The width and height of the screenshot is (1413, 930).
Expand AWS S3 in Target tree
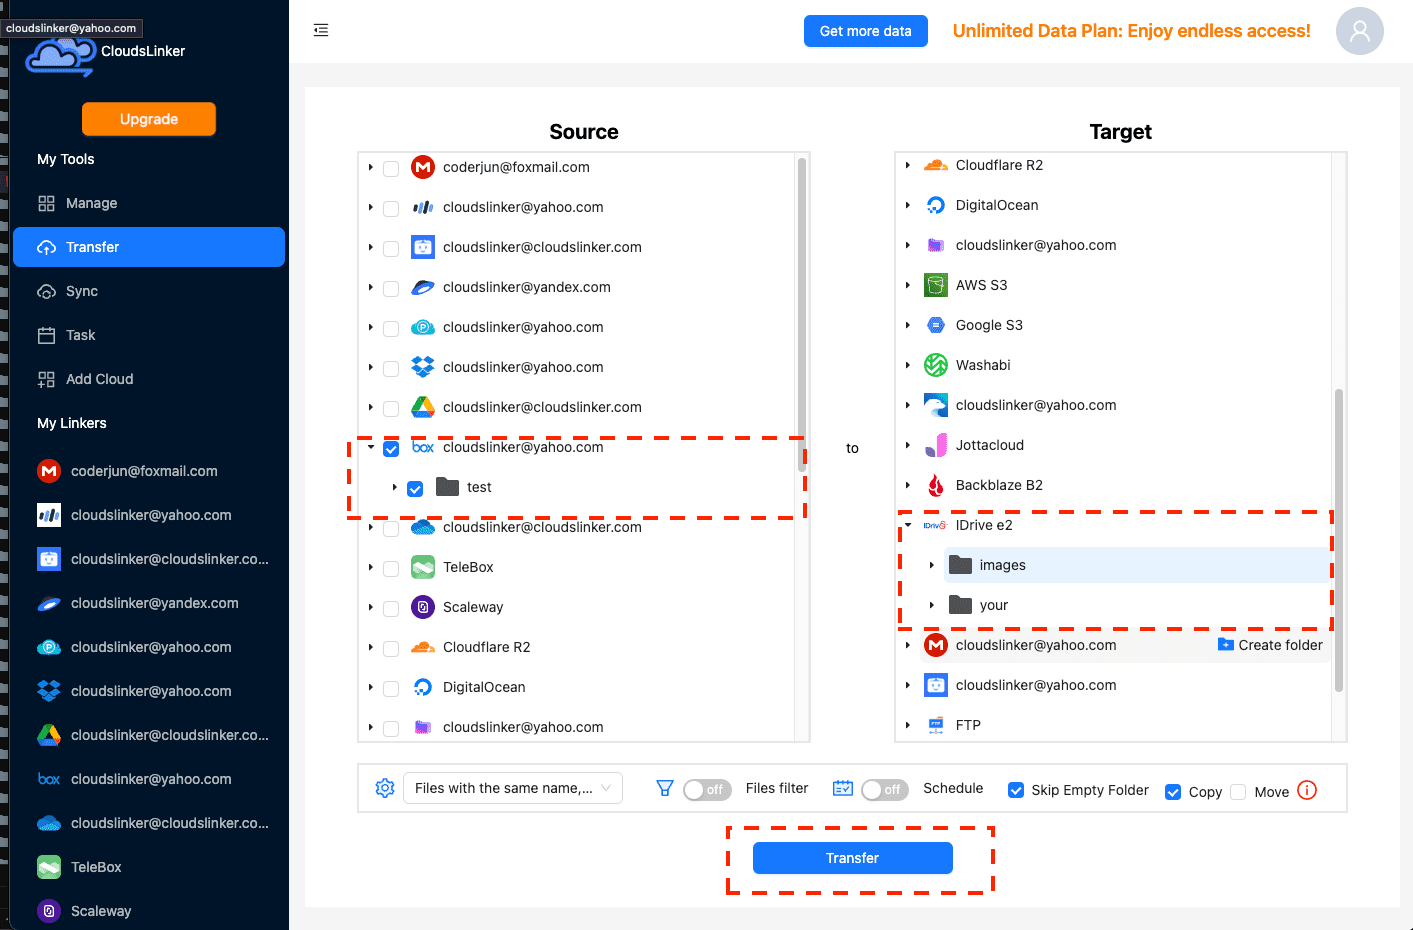[x=908, y=285]
